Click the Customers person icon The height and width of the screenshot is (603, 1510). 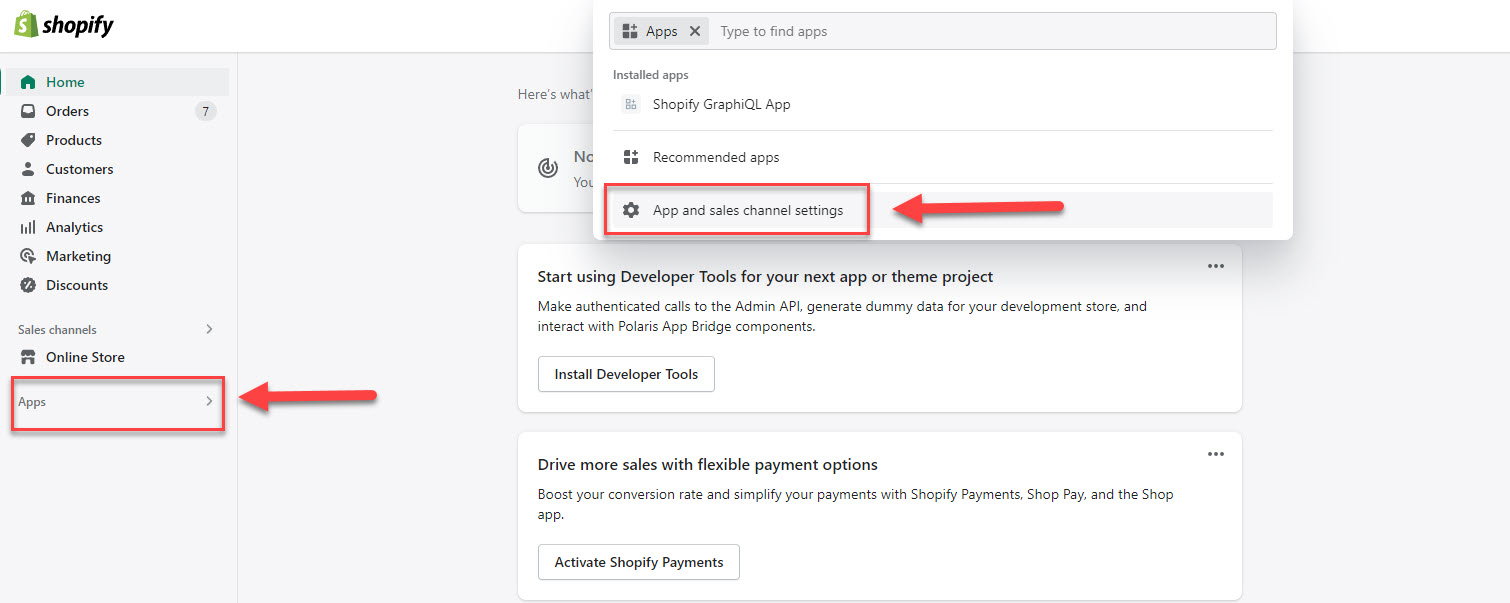28,169
